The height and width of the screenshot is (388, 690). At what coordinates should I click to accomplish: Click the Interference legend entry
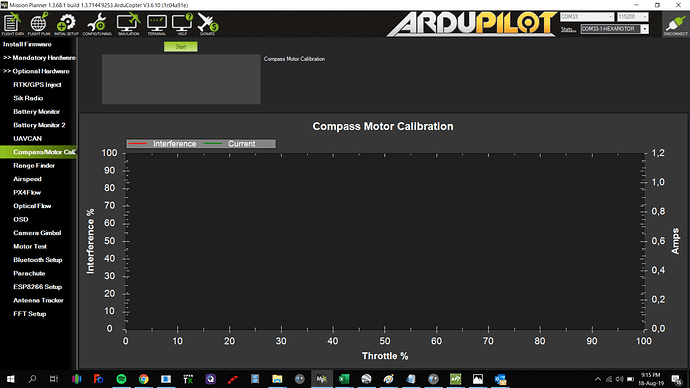pos(162,144)
